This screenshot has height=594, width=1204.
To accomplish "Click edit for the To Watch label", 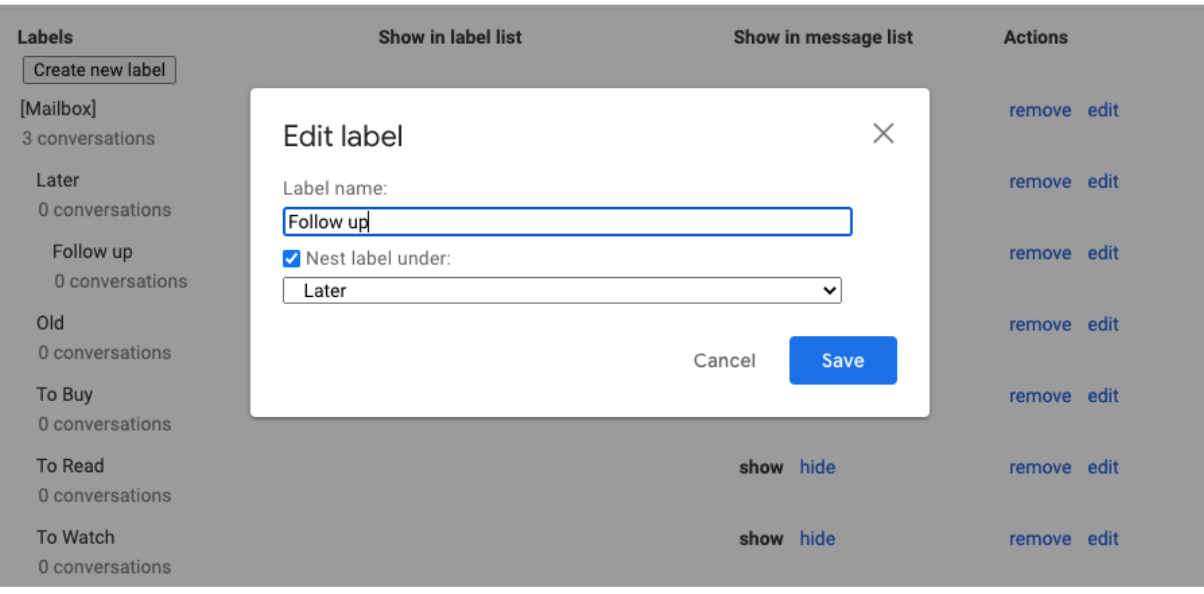I will coord(1103,539).
